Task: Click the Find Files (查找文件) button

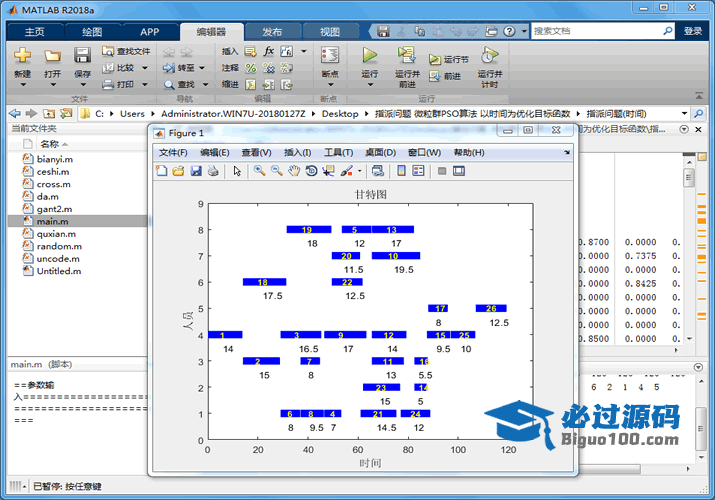Action: (x=126, y=51)
